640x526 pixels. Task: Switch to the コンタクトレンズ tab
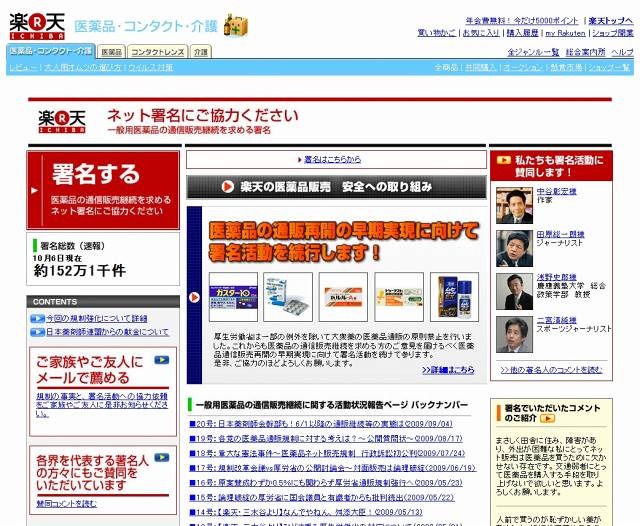[158, 52]
